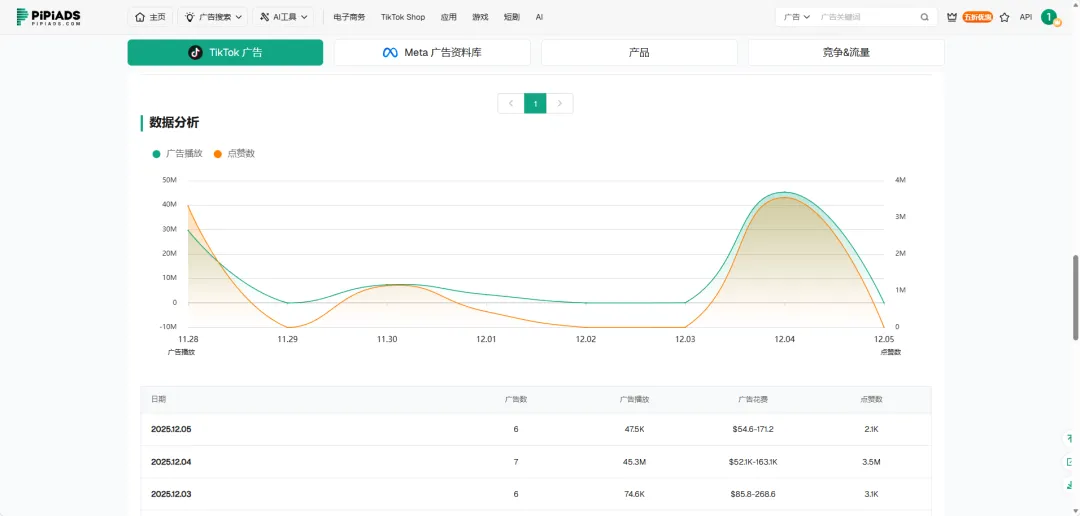Click the star favorites icon

point(1004,17)
